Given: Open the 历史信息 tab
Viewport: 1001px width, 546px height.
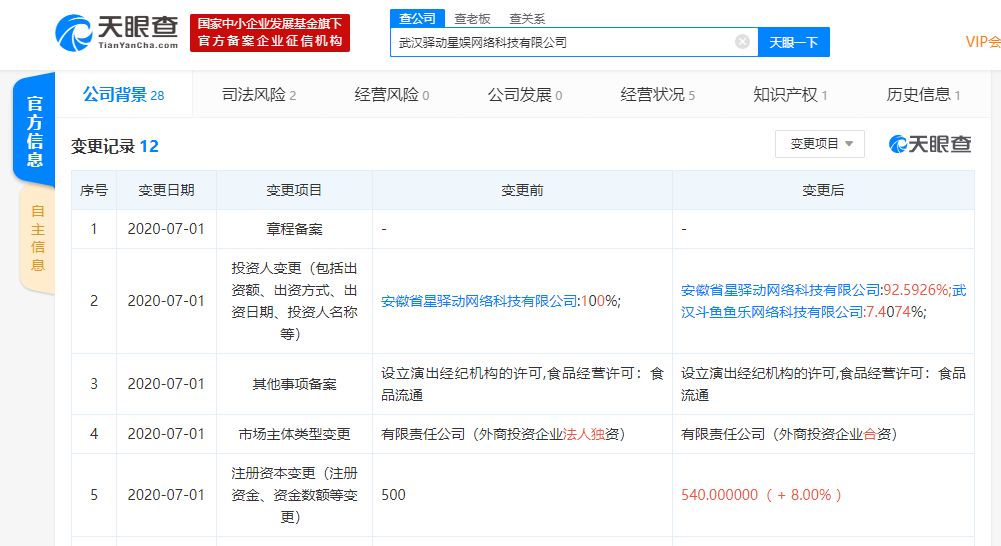Looking at the screenshot, I should click(x=923, y=95).
